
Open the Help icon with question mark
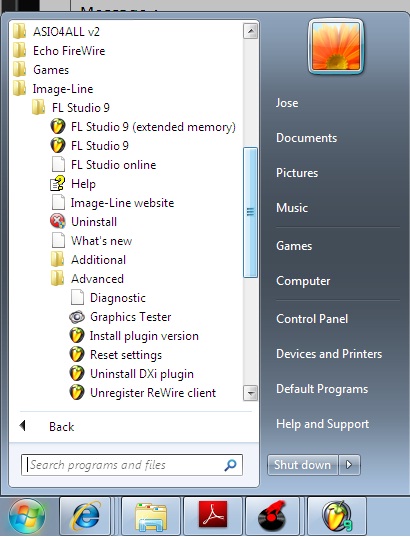coord(57,184)
